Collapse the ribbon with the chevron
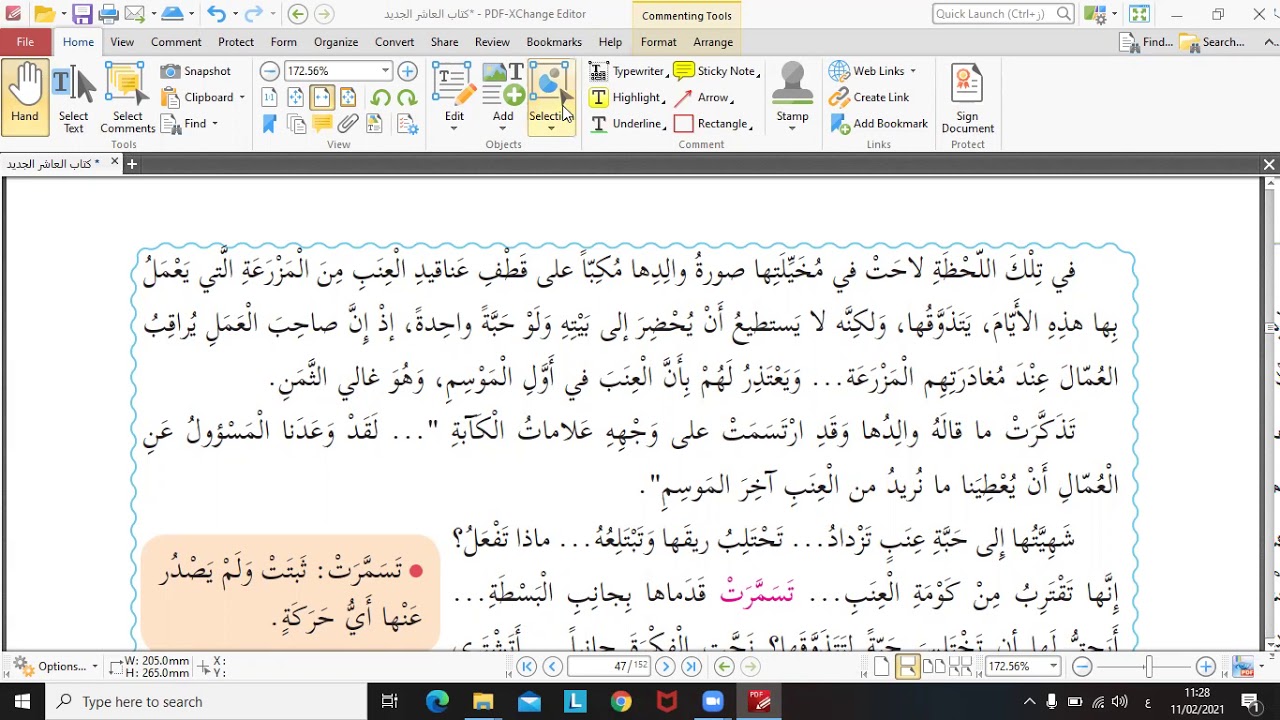This screenshot has height=720, width=1280. [x=1269, y=42]
